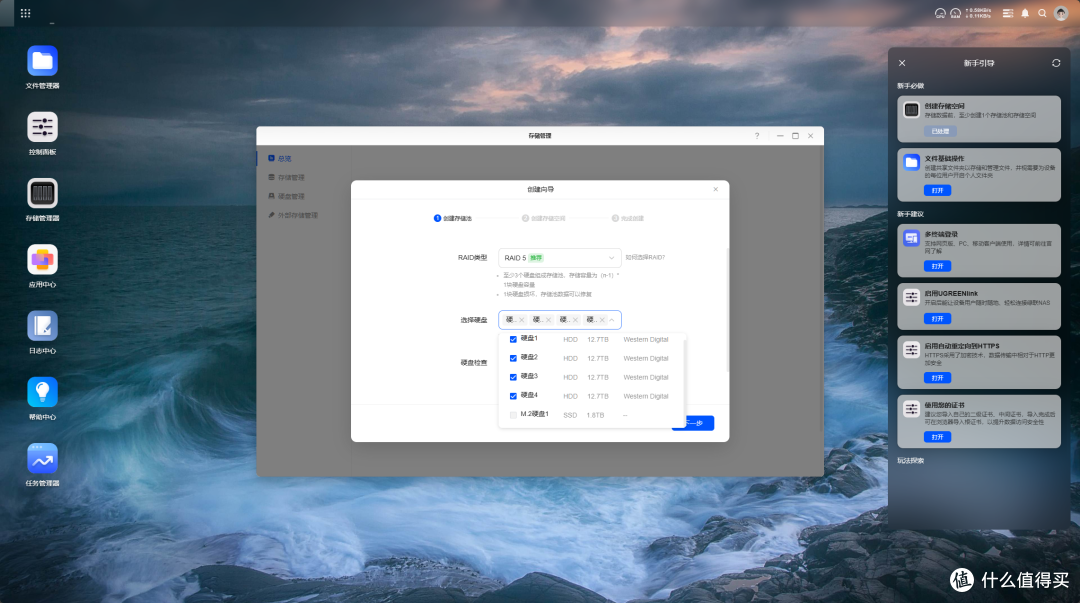This screenshot has height=603, width=1080.
Task: Collapse the 选择硬盘 dropdown arrow
Action: coord(612,320)
